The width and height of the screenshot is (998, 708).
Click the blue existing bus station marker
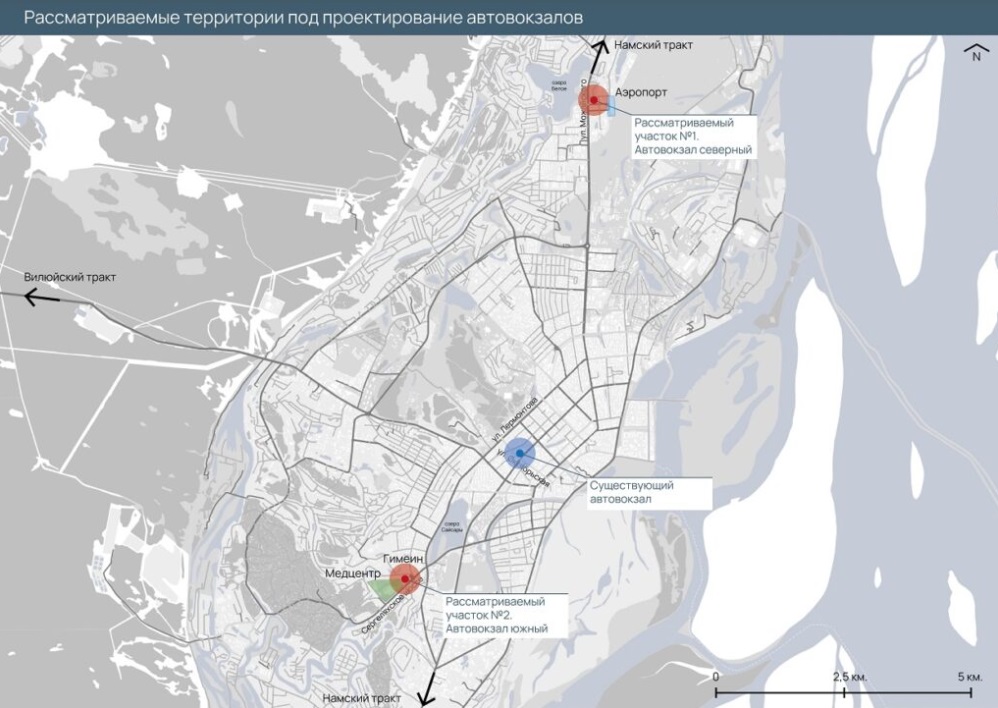520,453
